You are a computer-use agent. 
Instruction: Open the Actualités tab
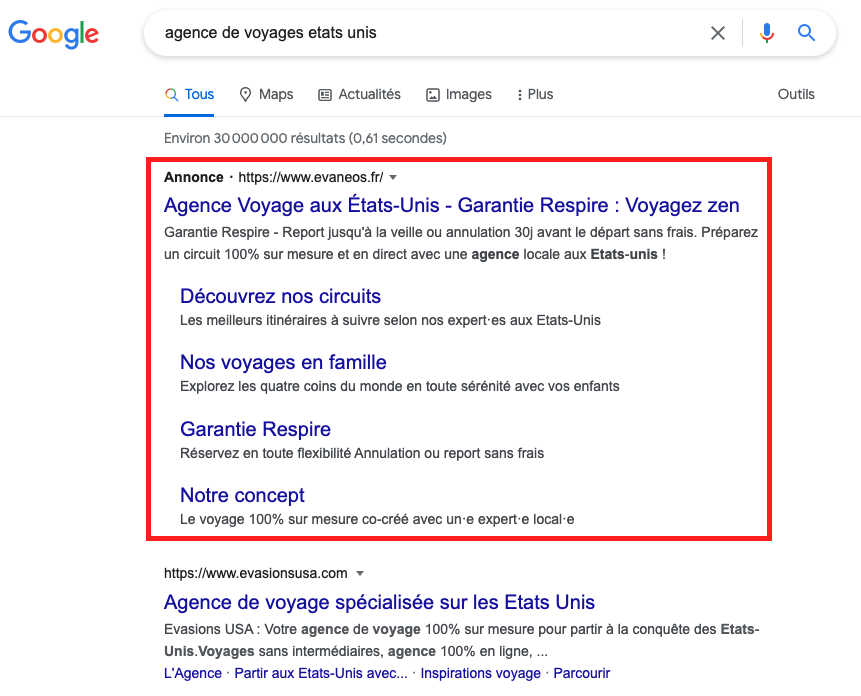tap(360, 94)
